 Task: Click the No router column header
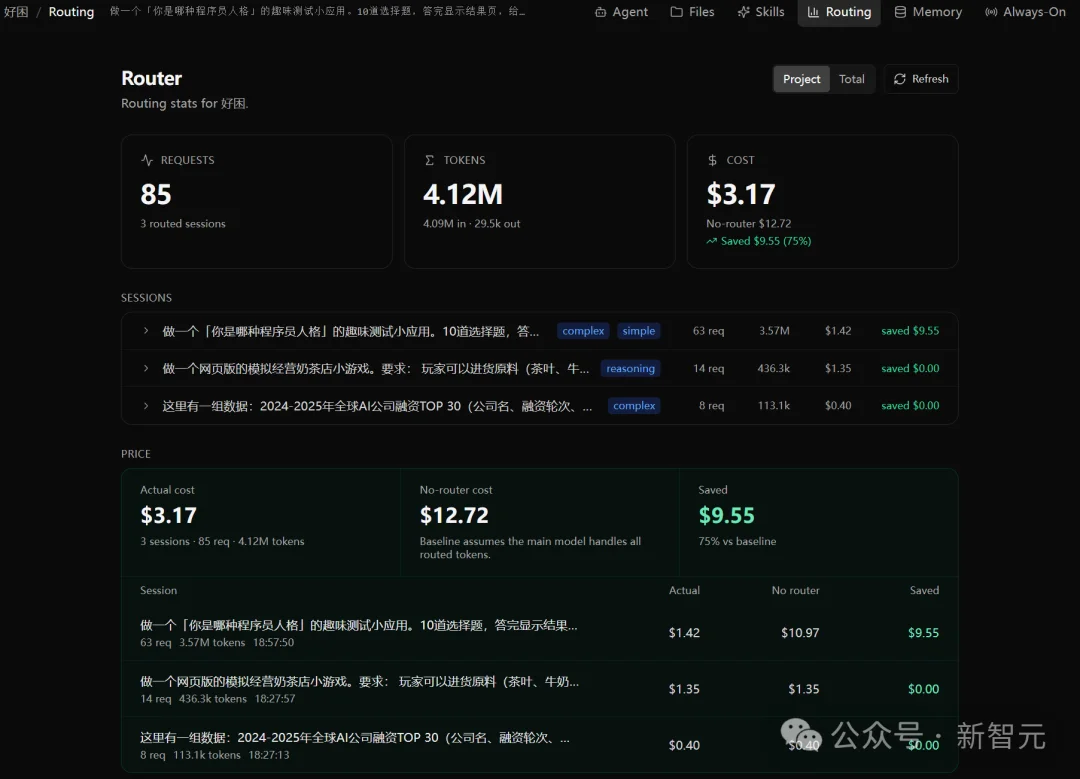coord(796,590)
